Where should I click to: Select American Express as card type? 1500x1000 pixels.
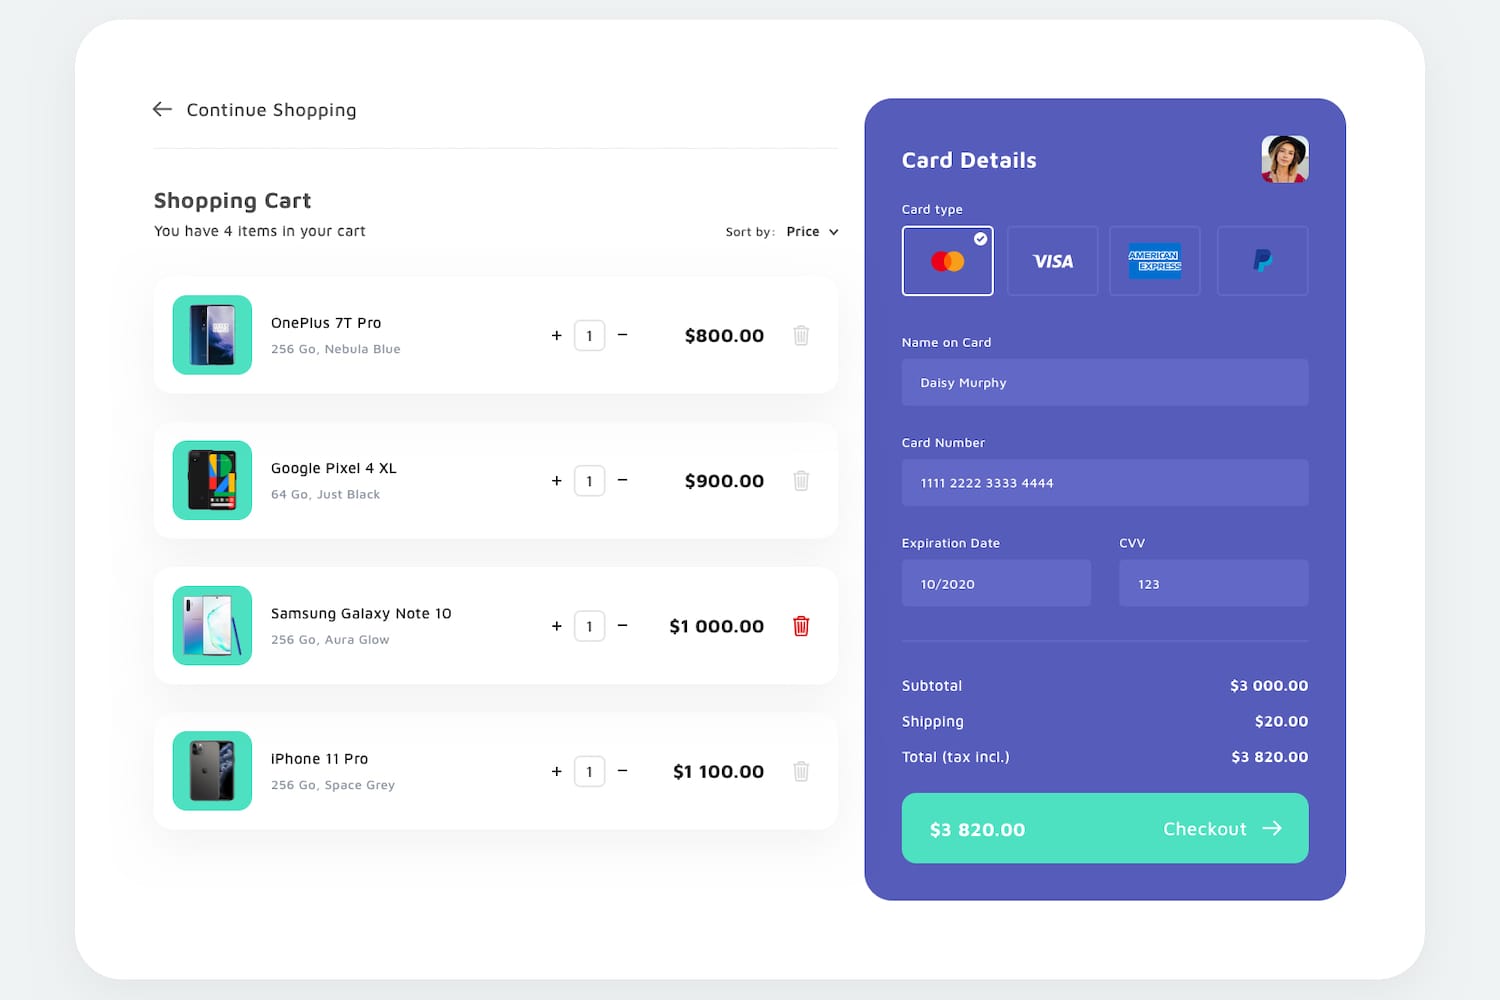[x=1155, y=261]
